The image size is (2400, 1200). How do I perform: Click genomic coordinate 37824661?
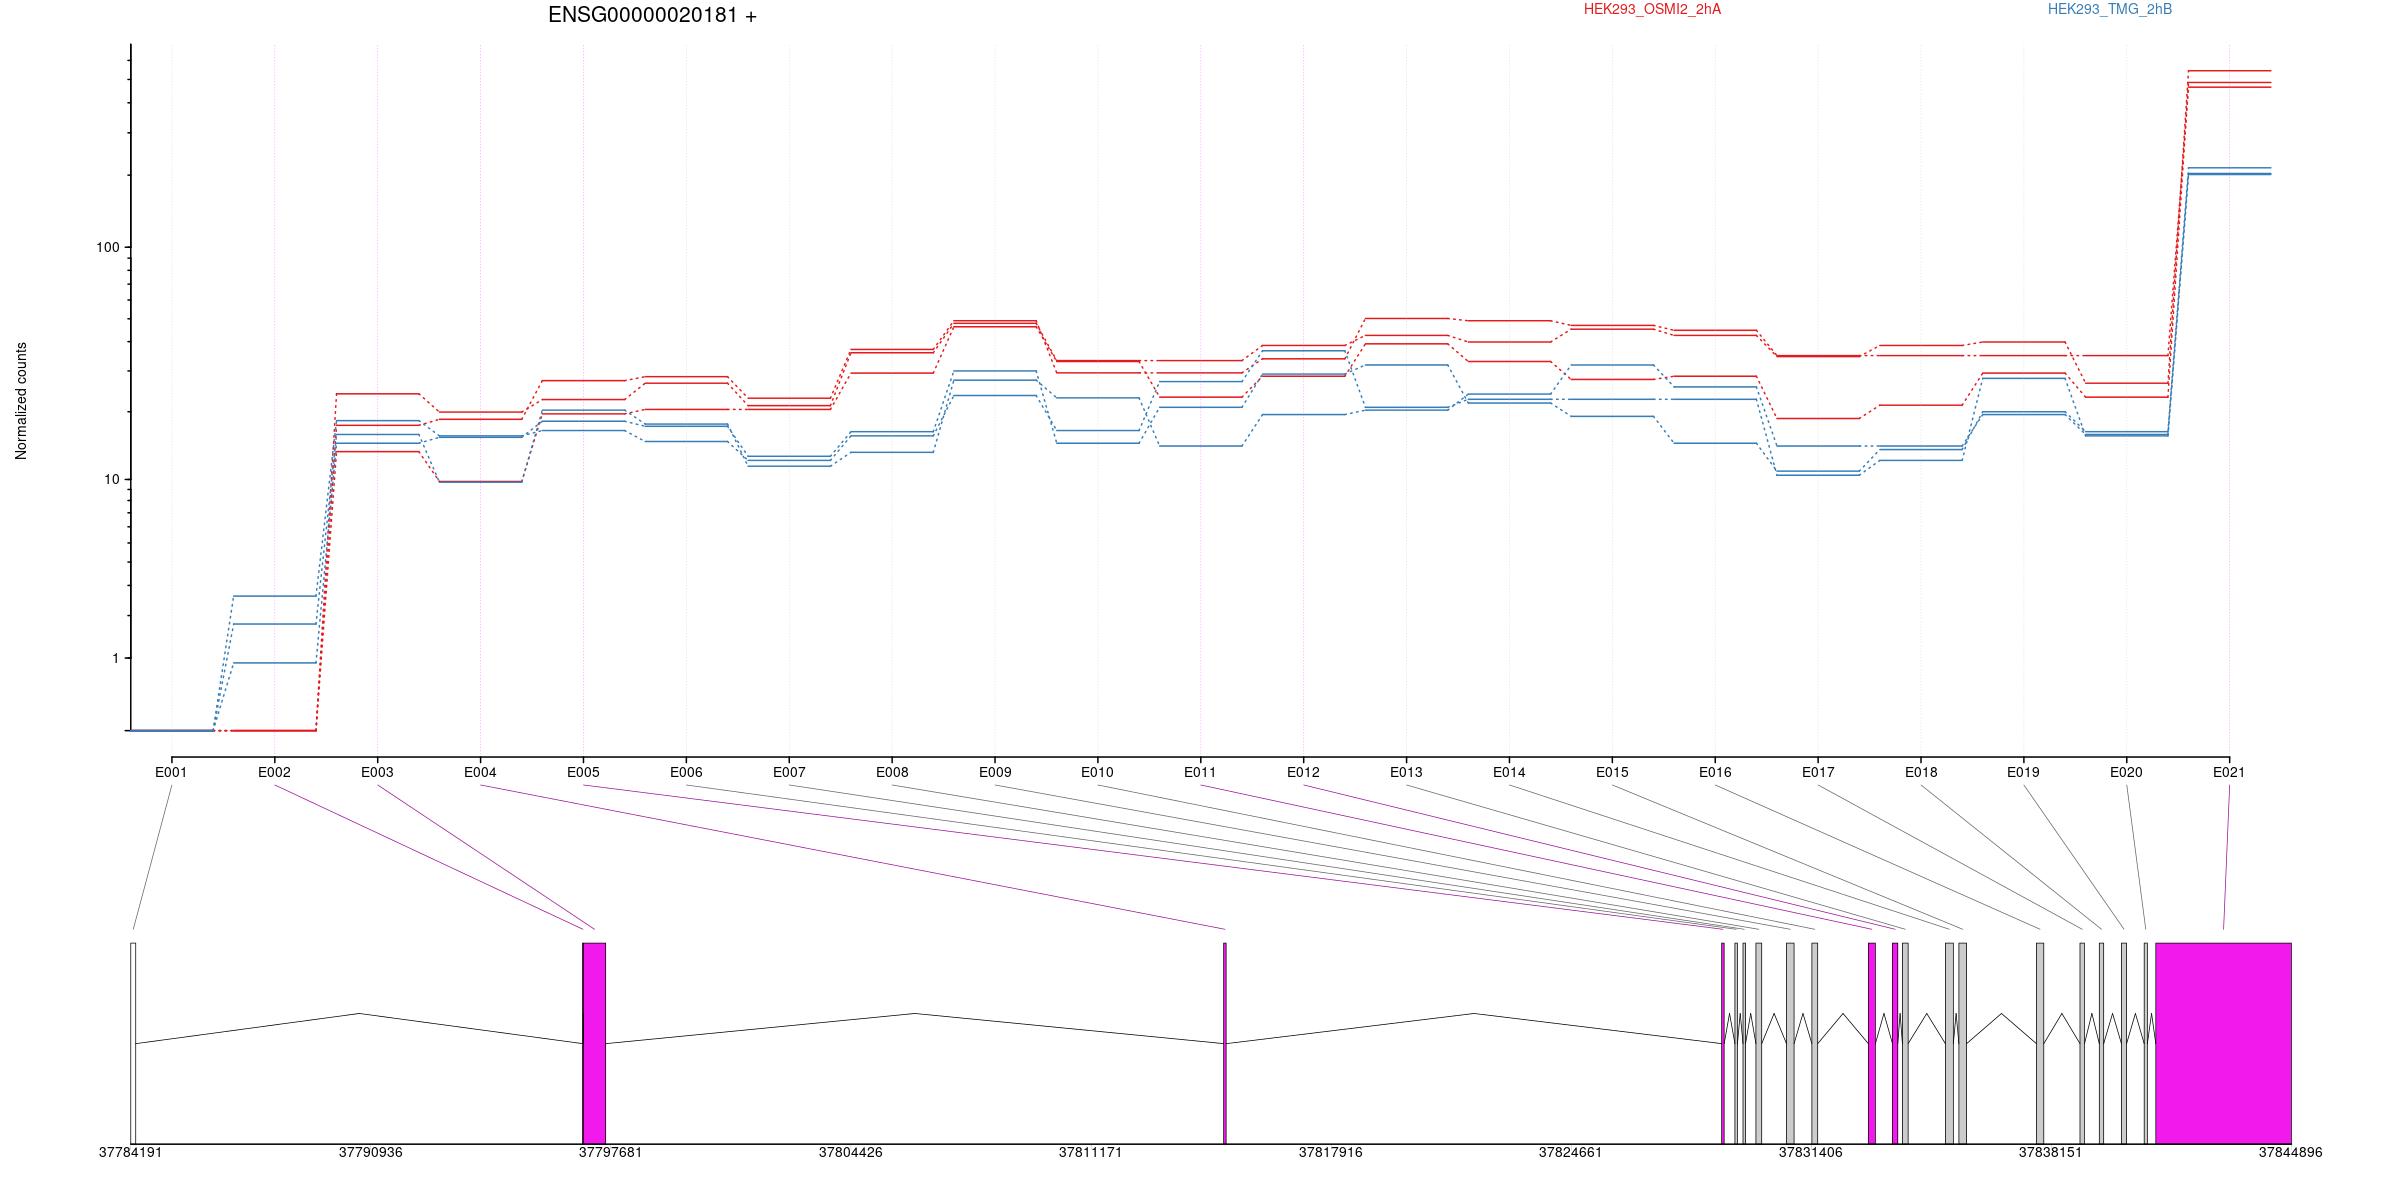1570,1152
